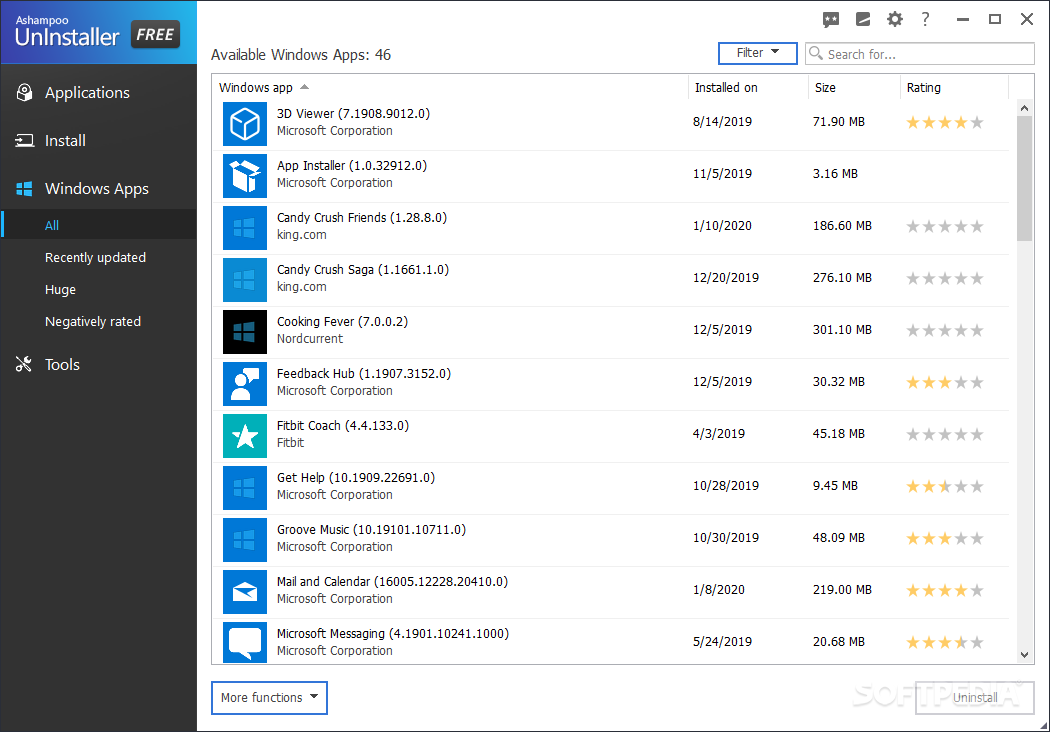Show Recently updated apps
This screenshot has width=1050, height=732.
pos(95,258)
